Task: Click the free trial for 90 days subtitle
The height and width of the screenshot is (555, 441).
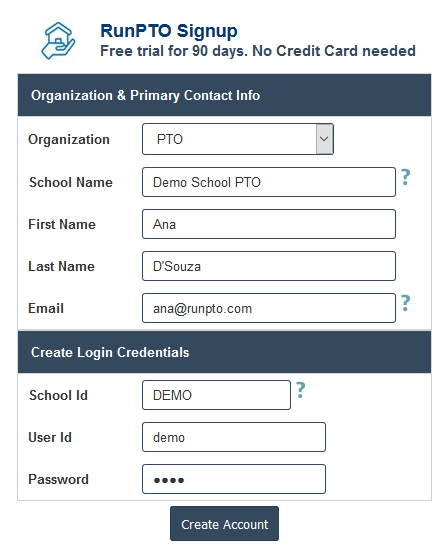Action: (258, 51)
